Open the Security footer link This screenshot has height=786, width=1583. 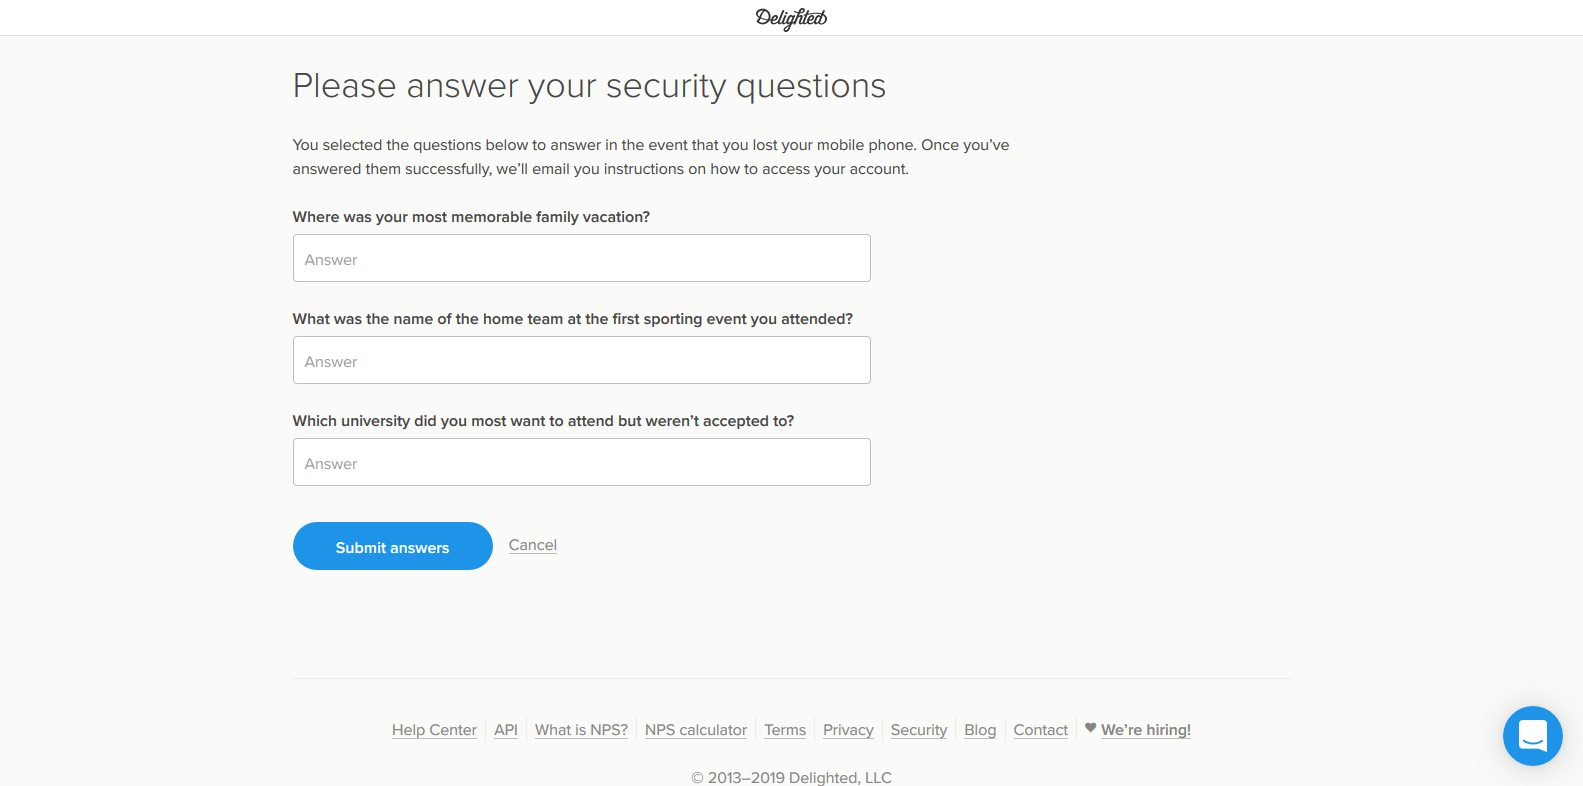pos(919,730)
